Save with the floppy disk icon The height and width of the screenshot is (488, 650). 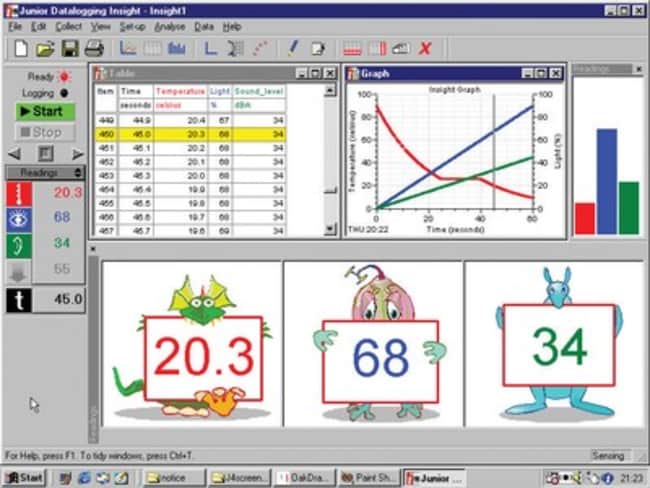click(69, 47)
